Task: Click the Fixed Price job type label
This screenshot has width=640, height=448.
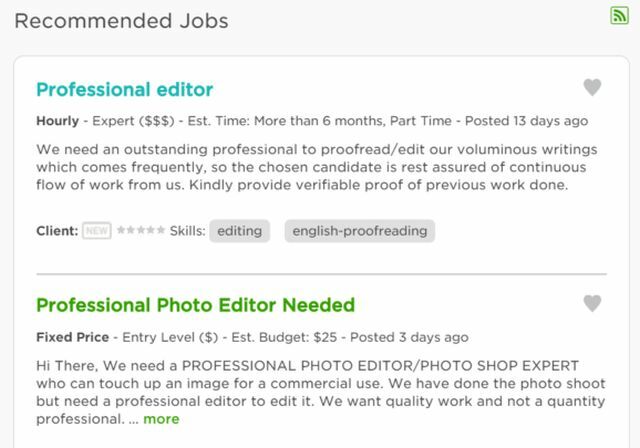Action: pyautogui.click(x=73, y=337)
